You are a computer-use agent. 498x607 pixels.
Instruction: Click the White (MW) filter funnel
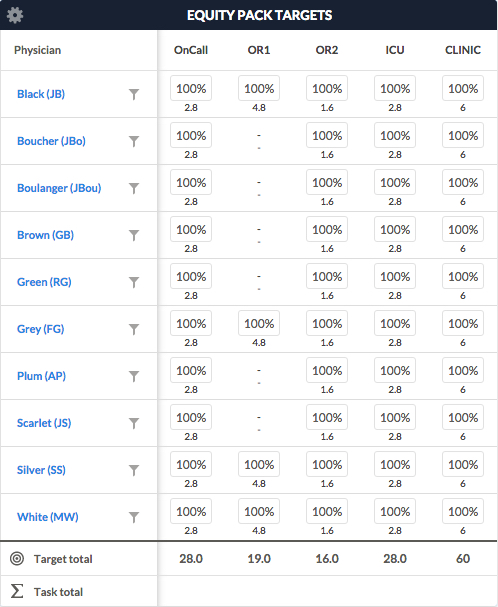click(134, 517)
